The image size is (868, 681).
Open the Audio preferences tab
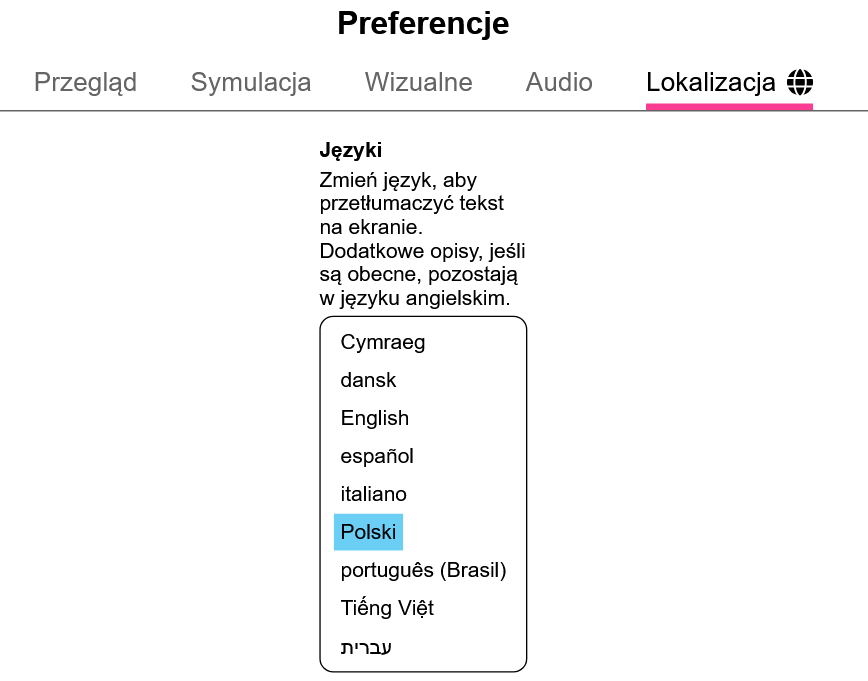point(559,82)
